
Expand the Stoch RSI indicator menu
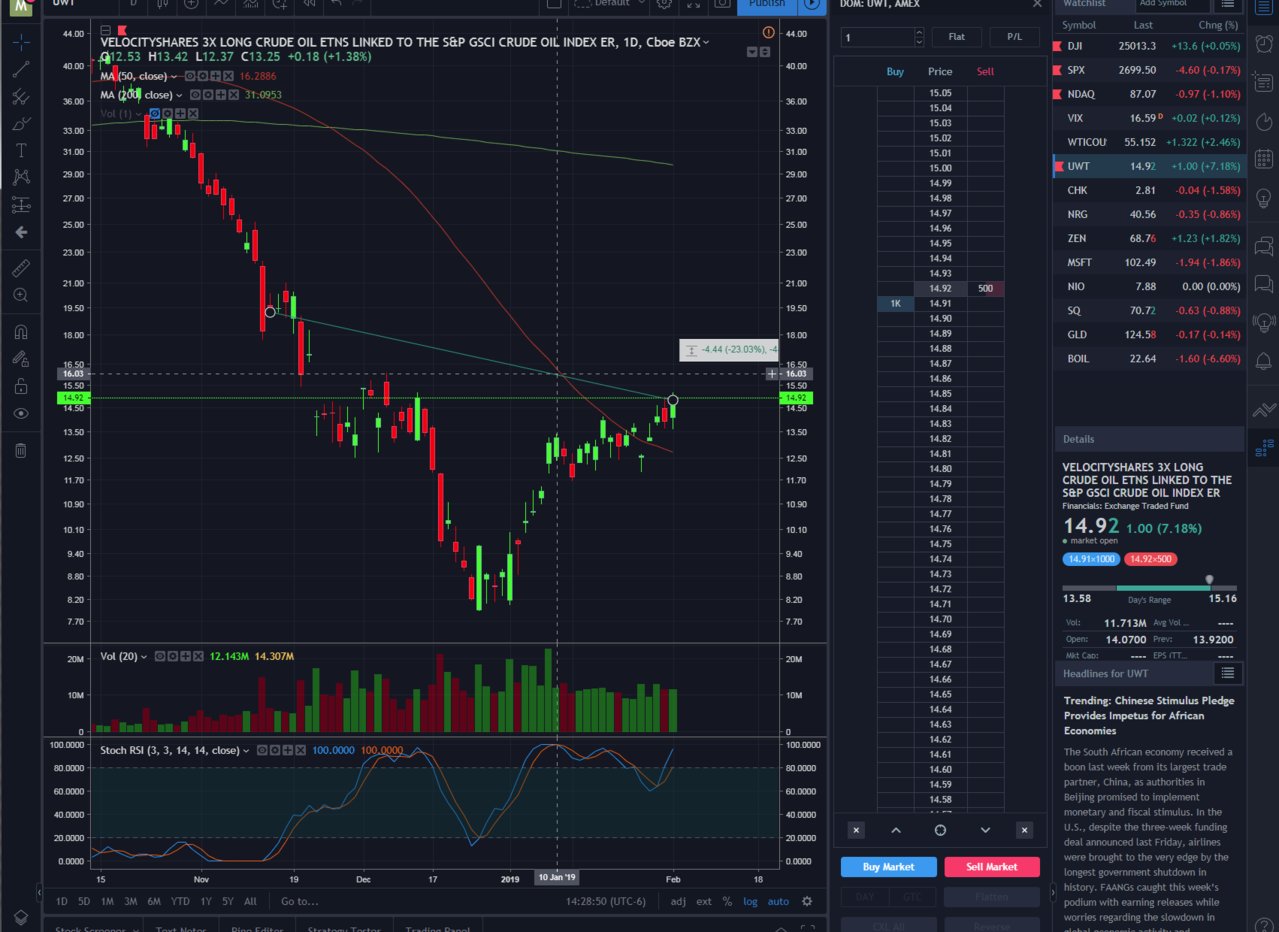click(246, 750)
